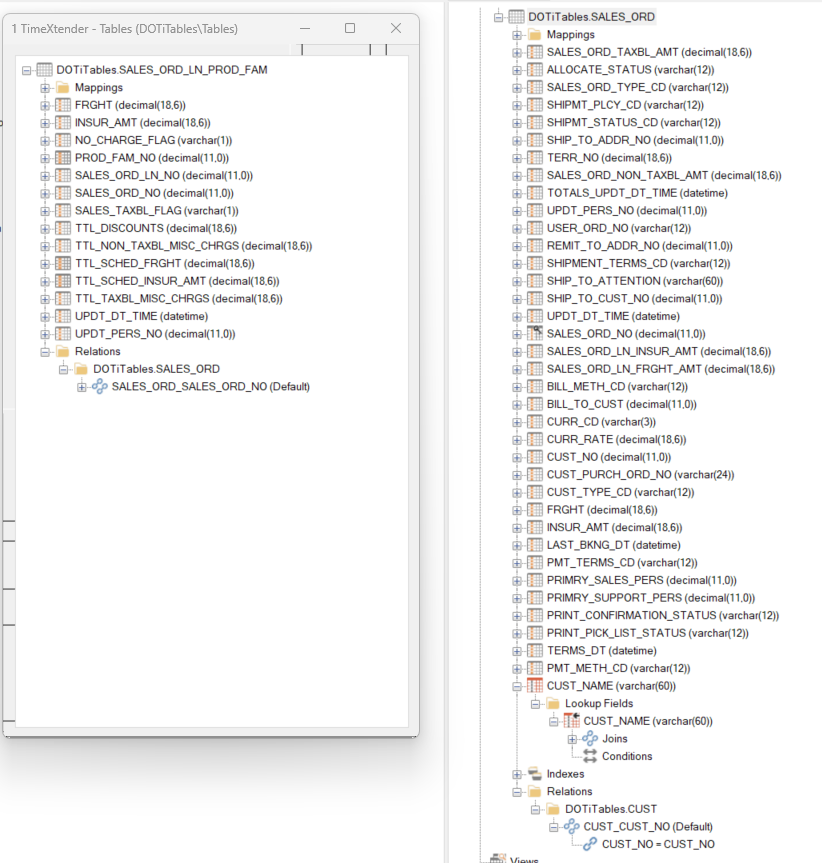
Task: Click the Lookup Fields folder icon
Action: tap(553, 703)
